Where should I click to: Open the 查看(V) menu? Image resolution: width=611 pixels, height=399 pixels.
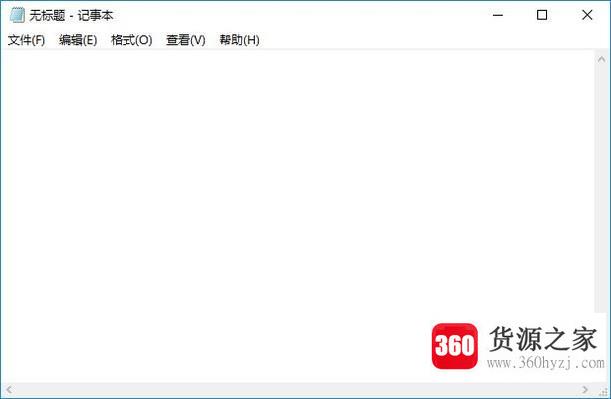tap(185, 40)
